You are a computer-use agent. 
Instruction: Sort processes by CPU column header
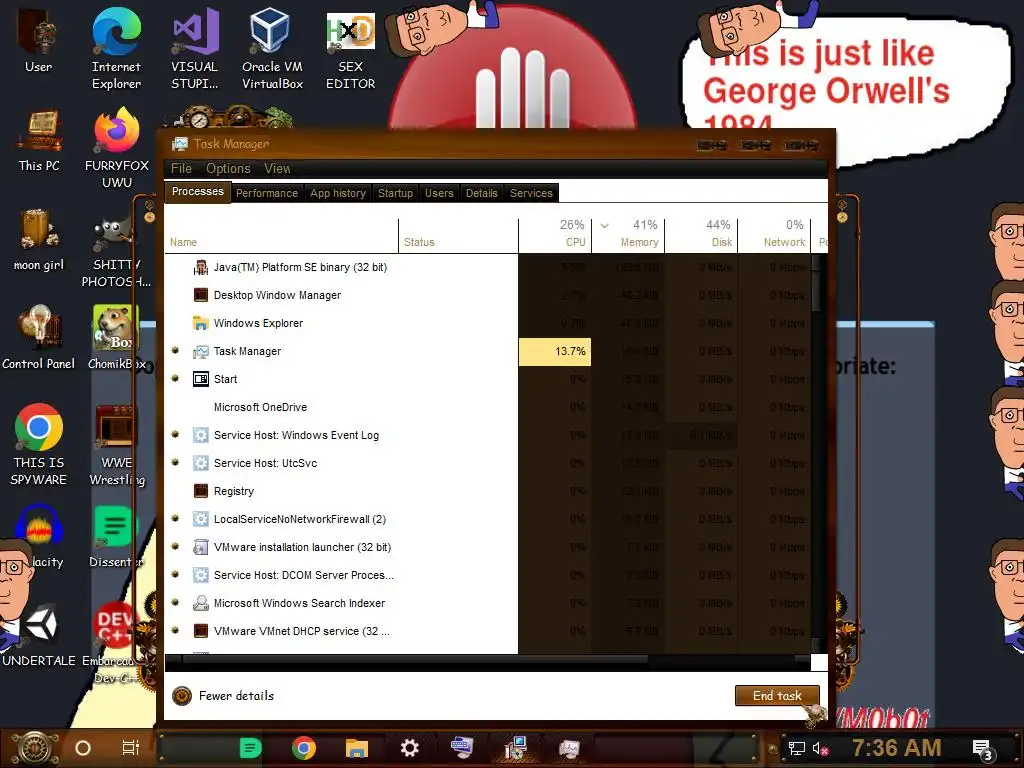(555, 234)
